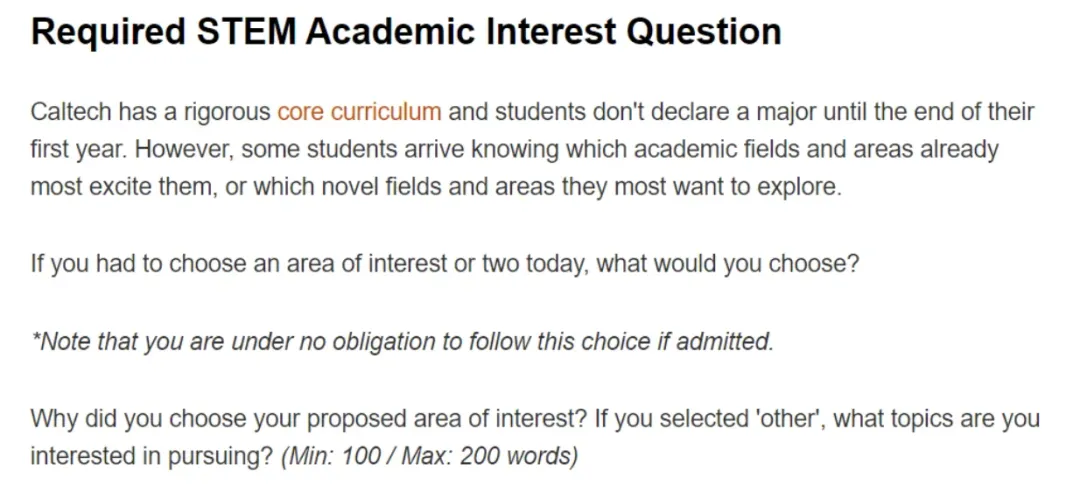Viewport: 1080px width, 485px height.
Task: Click the phrase first year
Action: tap(77, 150)
